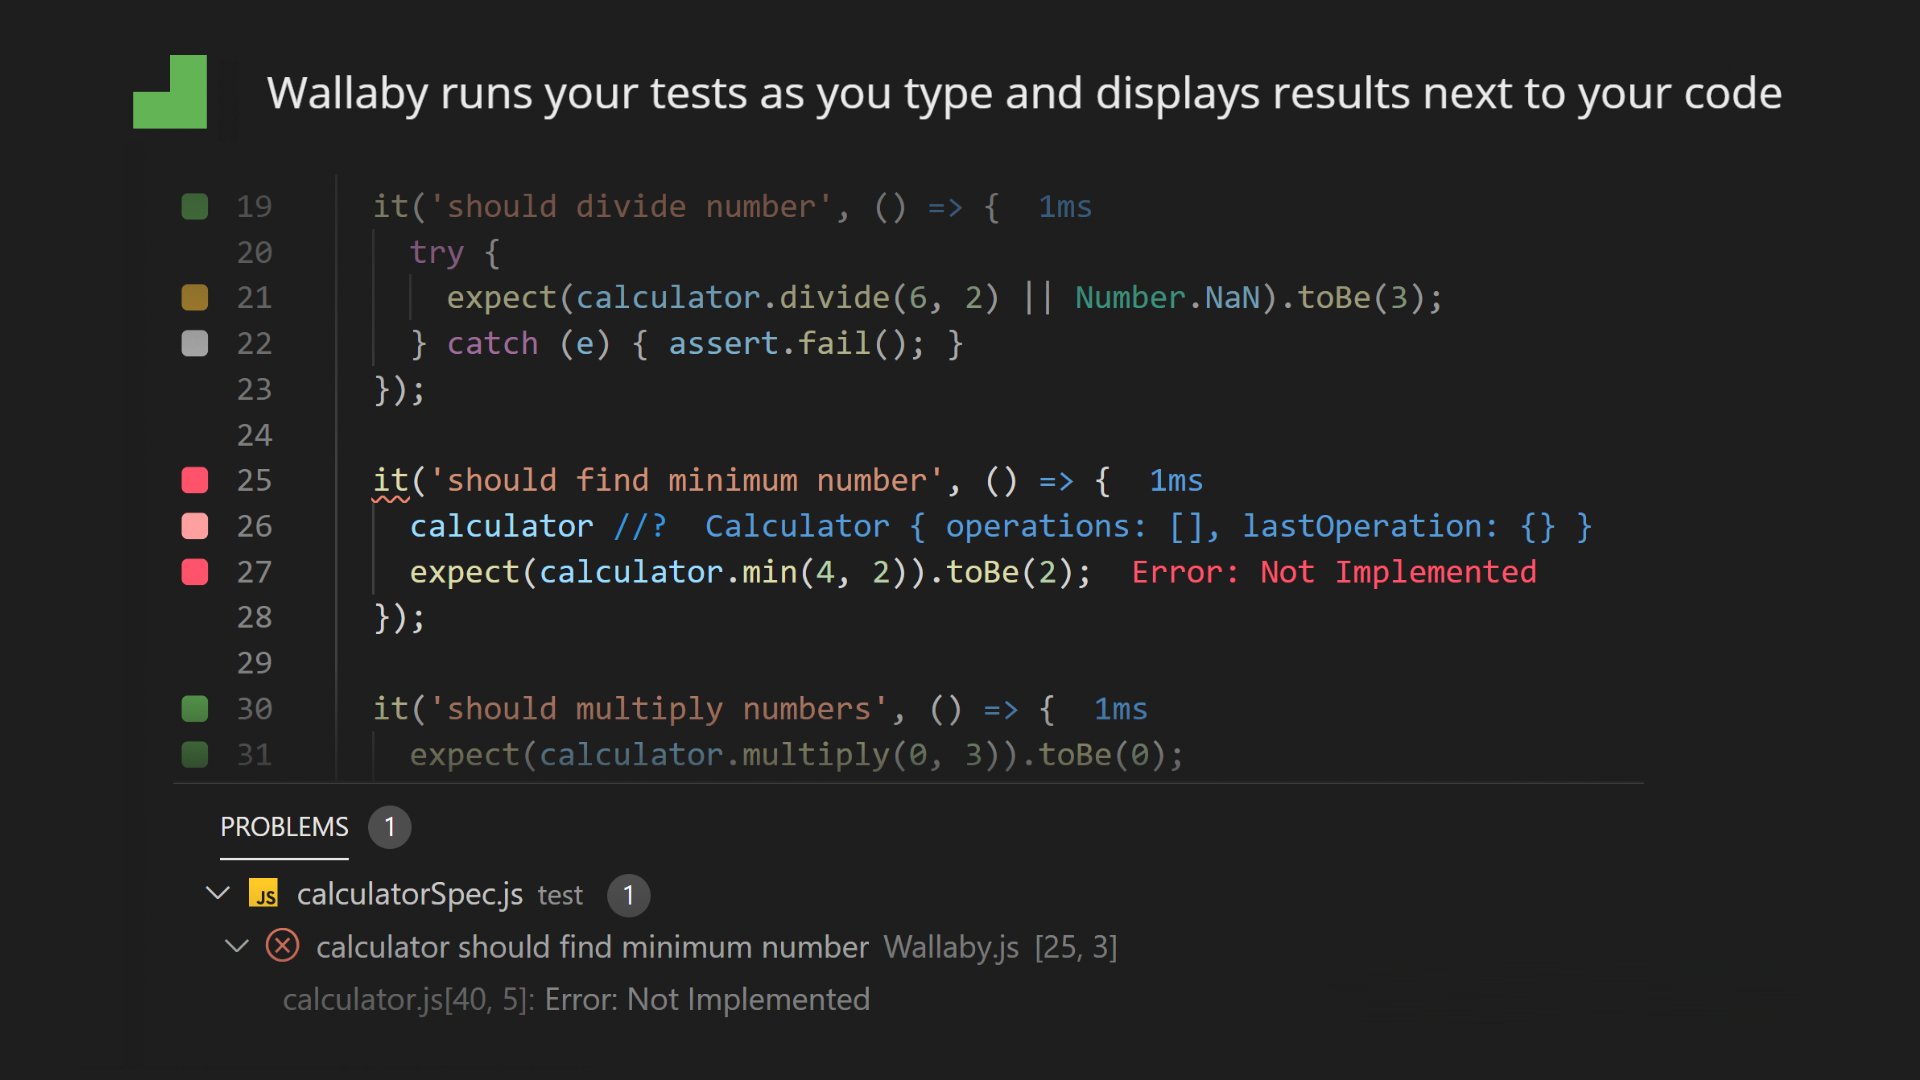
Task: Click 'should multiply numbers' test string
Action: point(659,709)
